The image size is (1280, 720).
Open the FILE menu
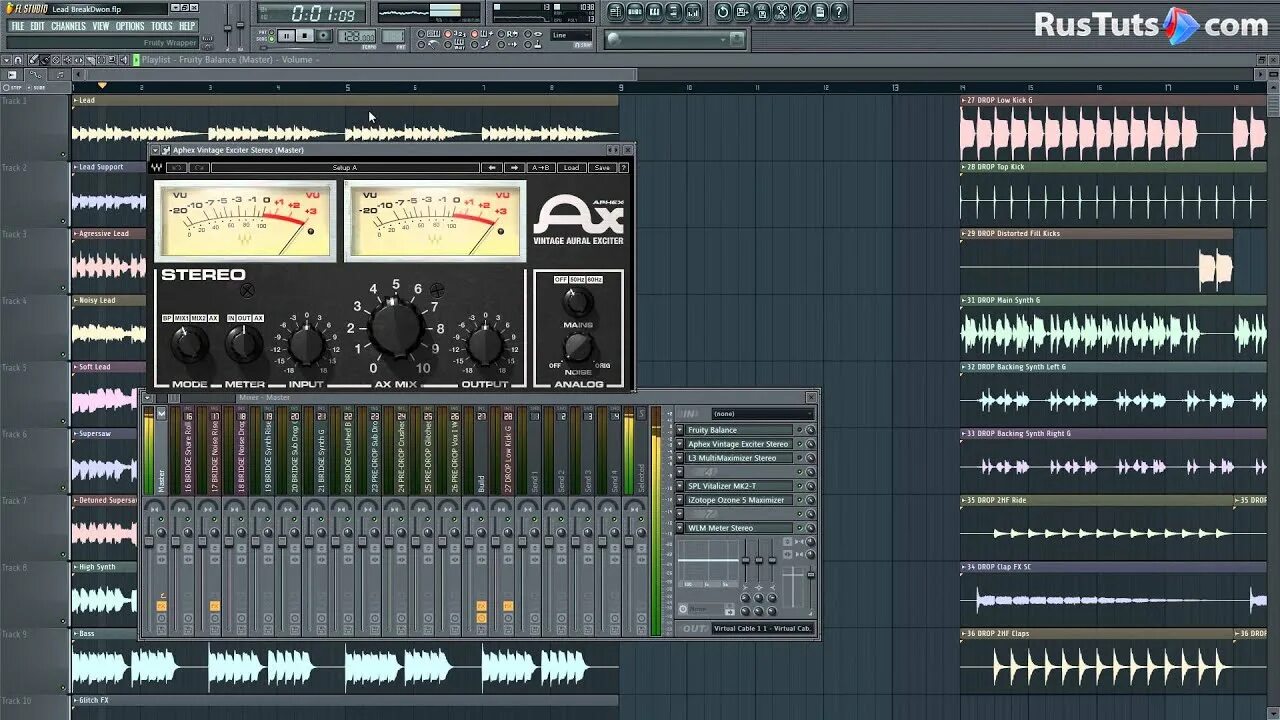pyautogui.click(x=18, y=26)
